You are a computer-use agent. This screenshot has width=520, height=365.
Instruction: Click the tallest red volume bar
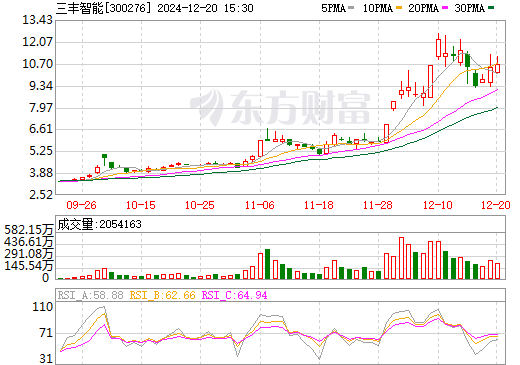[401, 258]
